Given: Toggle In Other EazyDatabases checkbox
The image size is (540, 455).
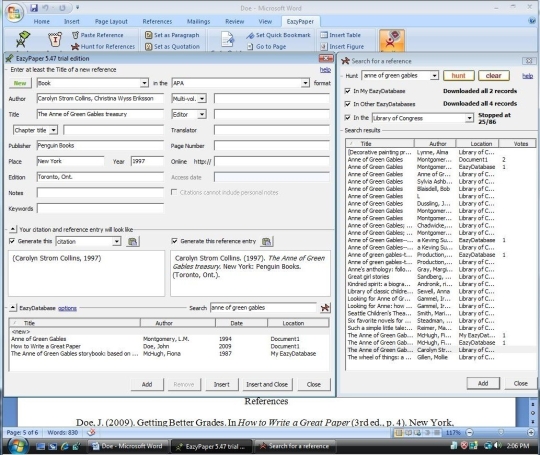Looking at the screenshot, I should coord(348,104).
